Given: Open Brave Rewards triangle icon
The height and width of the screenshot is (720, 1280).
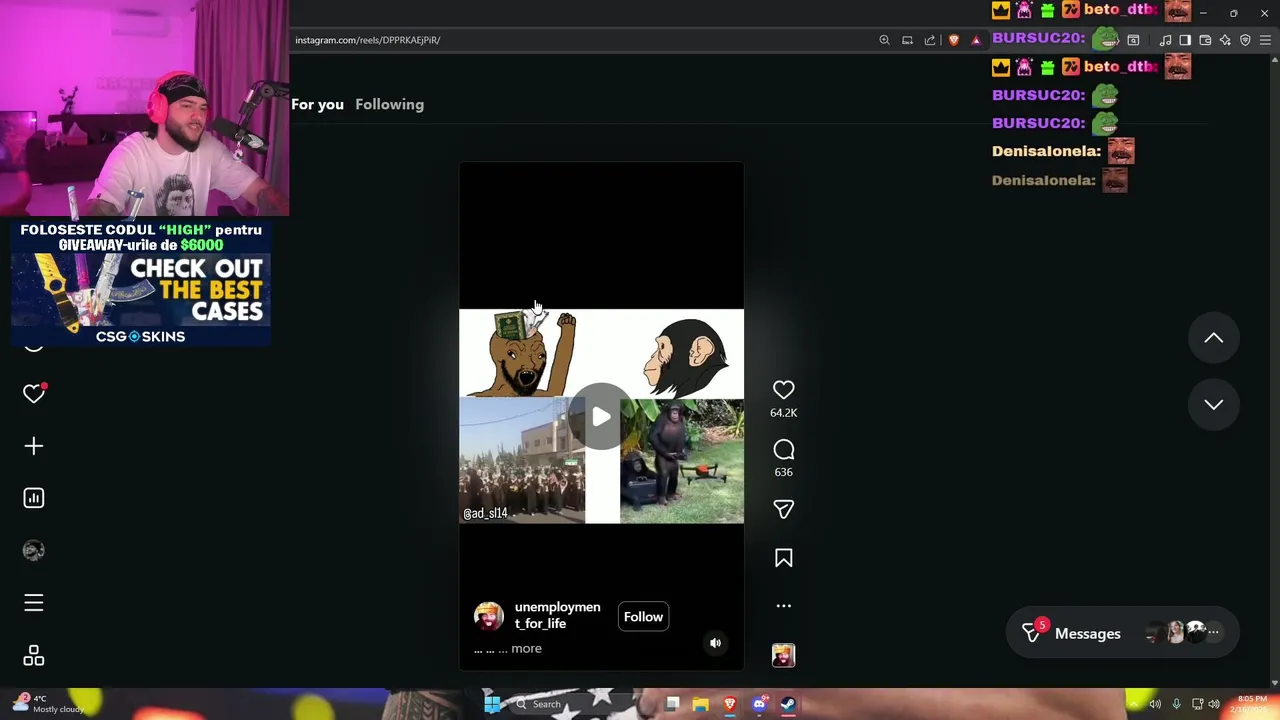Looking at the screenshot, I should (x=976, y=40).
